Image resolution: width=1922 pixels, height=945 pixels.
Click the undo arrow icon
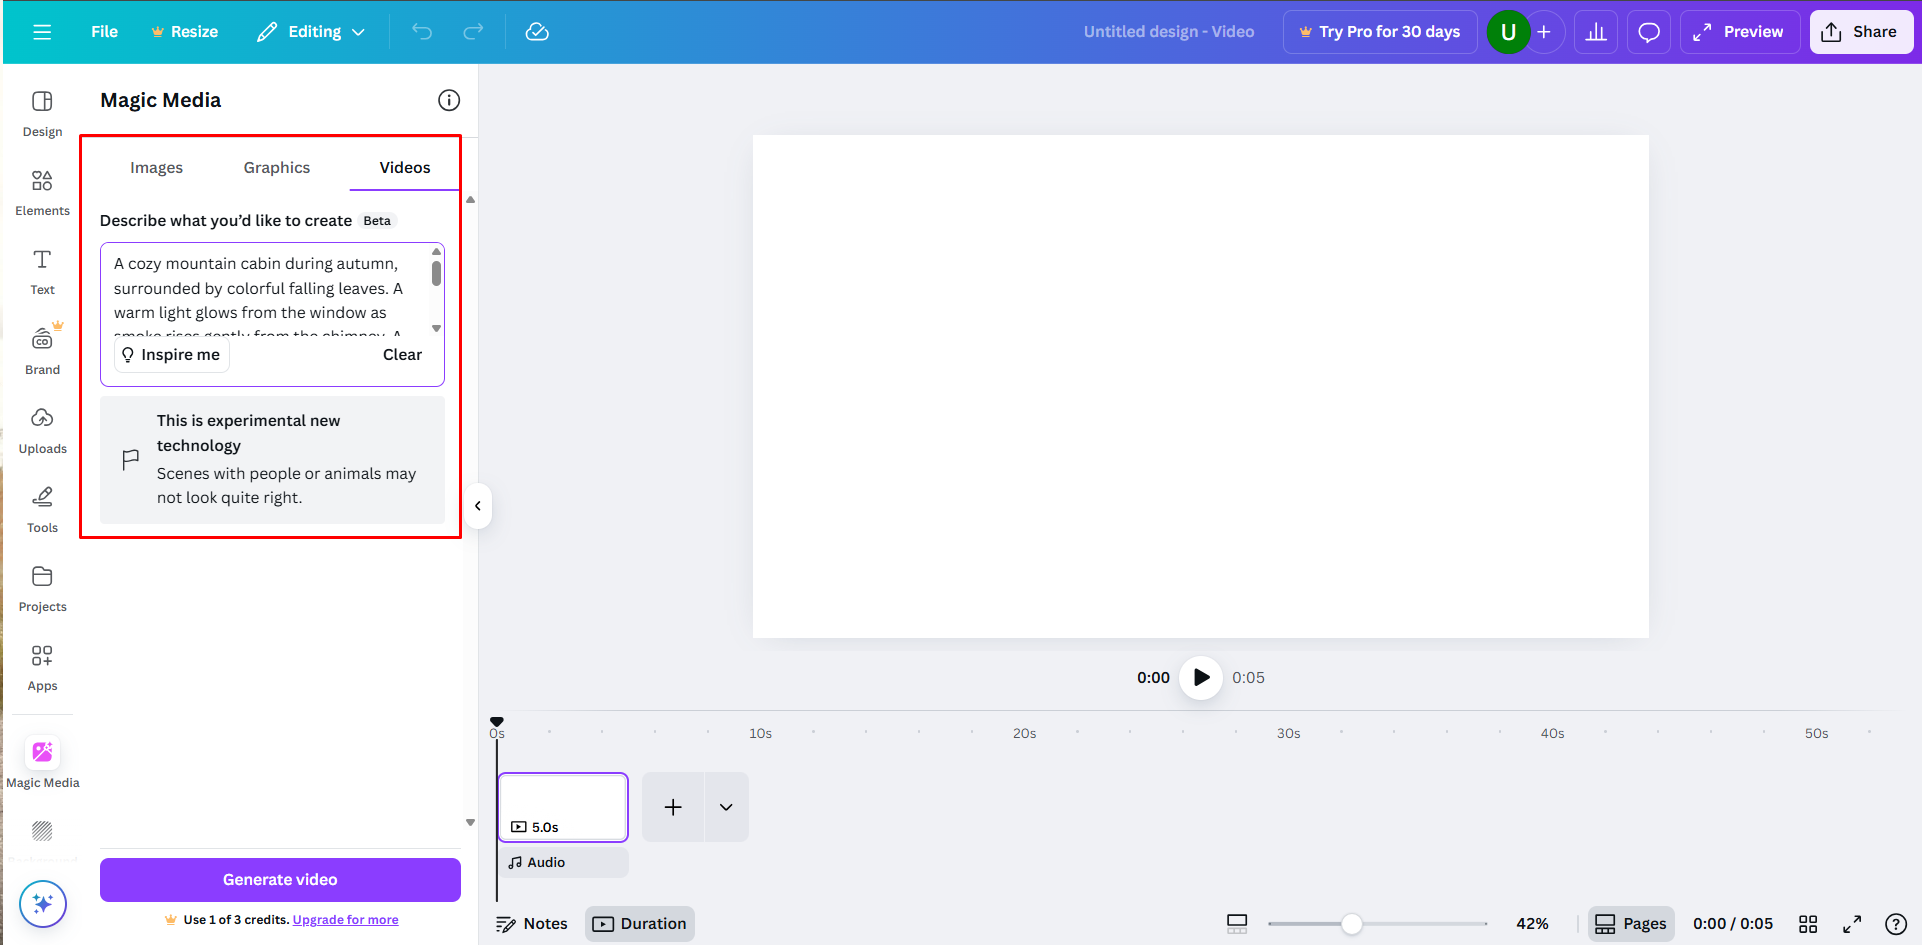point(421,31)
